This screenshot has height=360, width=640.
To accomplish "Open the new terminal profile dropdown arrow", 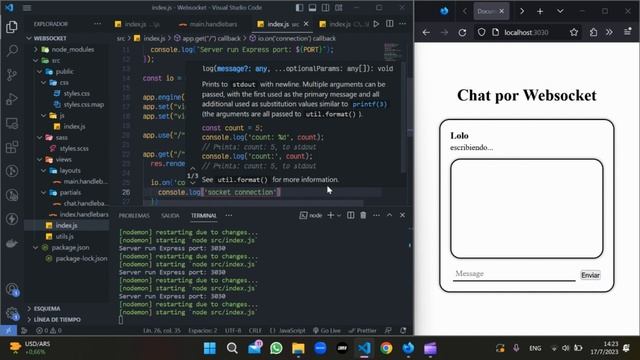I will pos(339,215).
